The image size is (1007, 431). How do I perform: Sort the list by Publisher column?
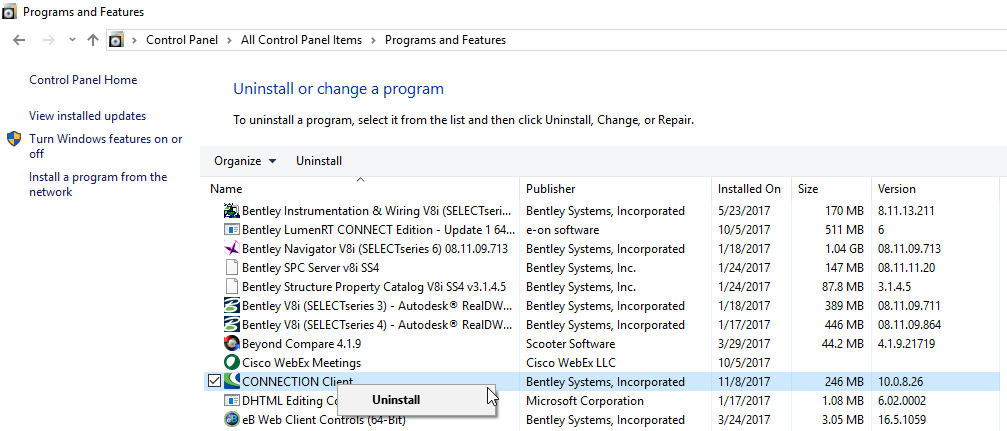[x=550, y=189]
